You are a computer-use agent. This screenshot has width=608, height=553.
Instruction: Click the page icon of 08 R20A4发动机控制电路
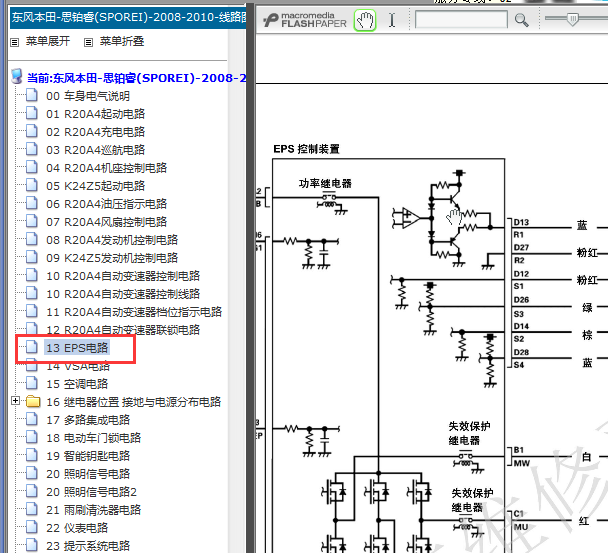click(32, 239)
